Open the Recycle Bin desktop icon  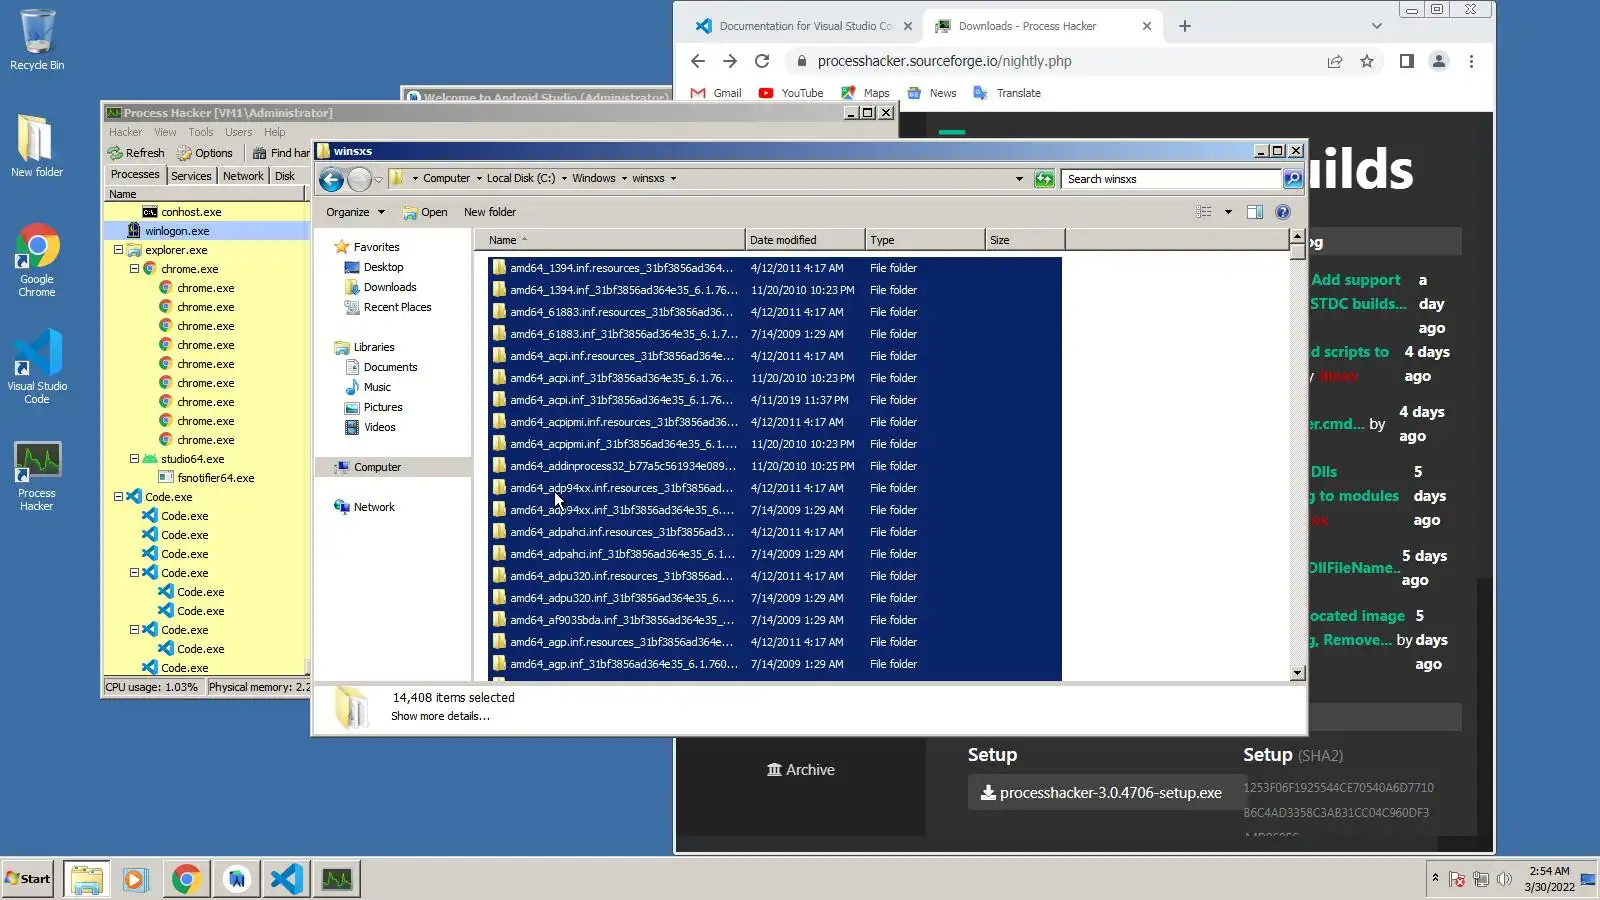[x=37, y=40]
